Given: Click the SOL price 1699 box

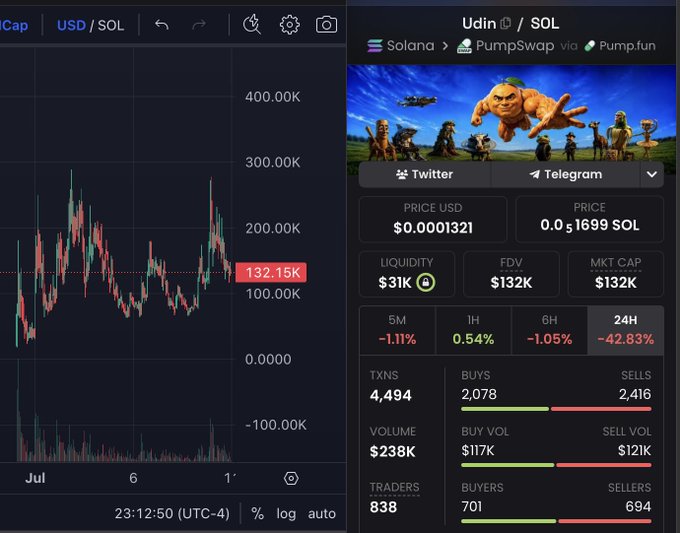Looking at the screenshot, I should (x=589, y=219).
